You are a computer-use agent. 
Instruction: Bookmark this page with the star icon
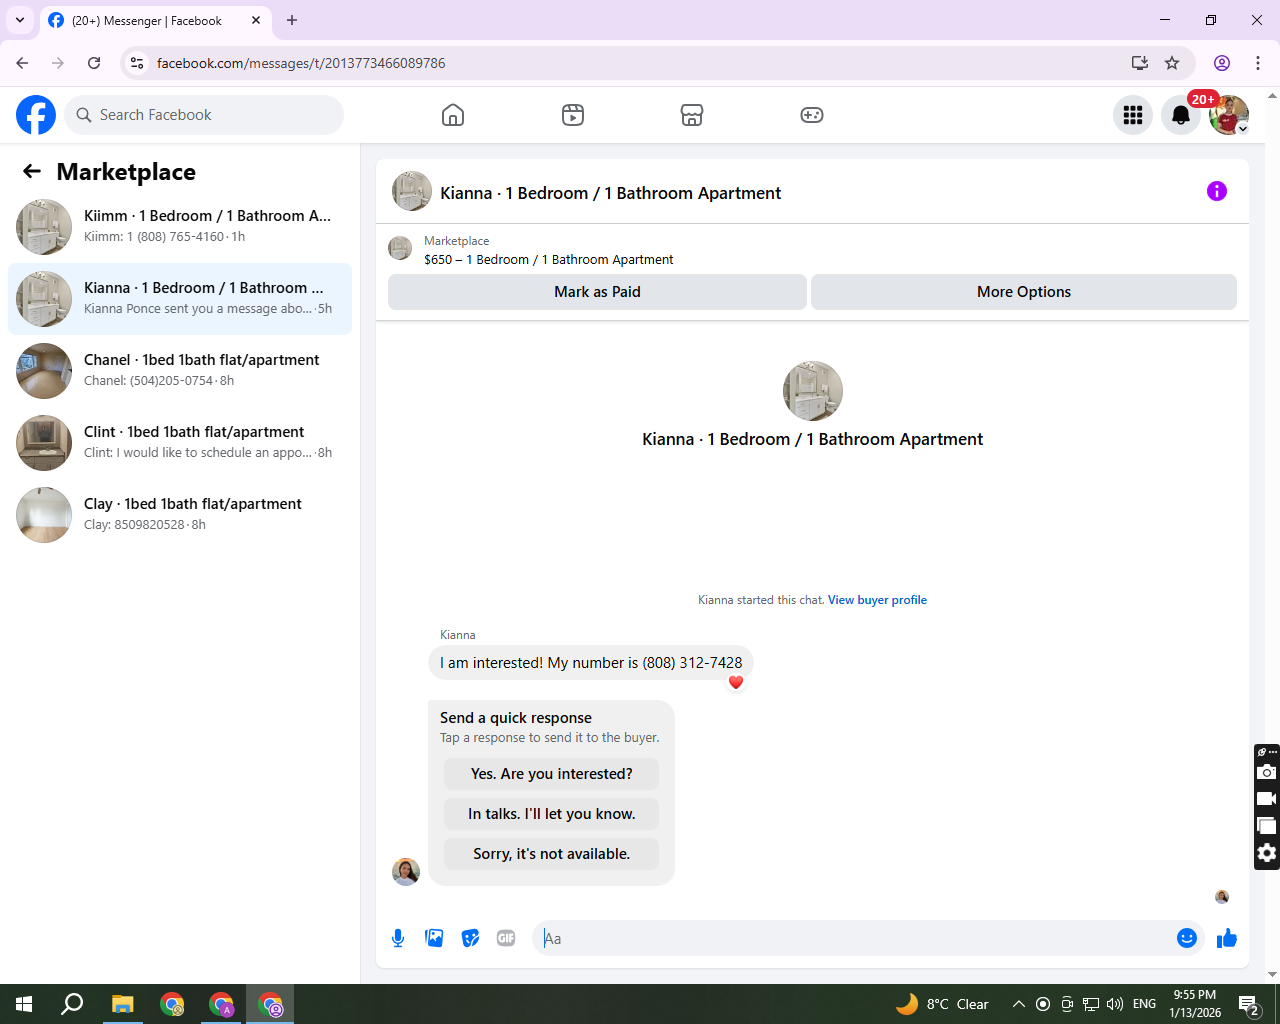tap(1172, 63)
